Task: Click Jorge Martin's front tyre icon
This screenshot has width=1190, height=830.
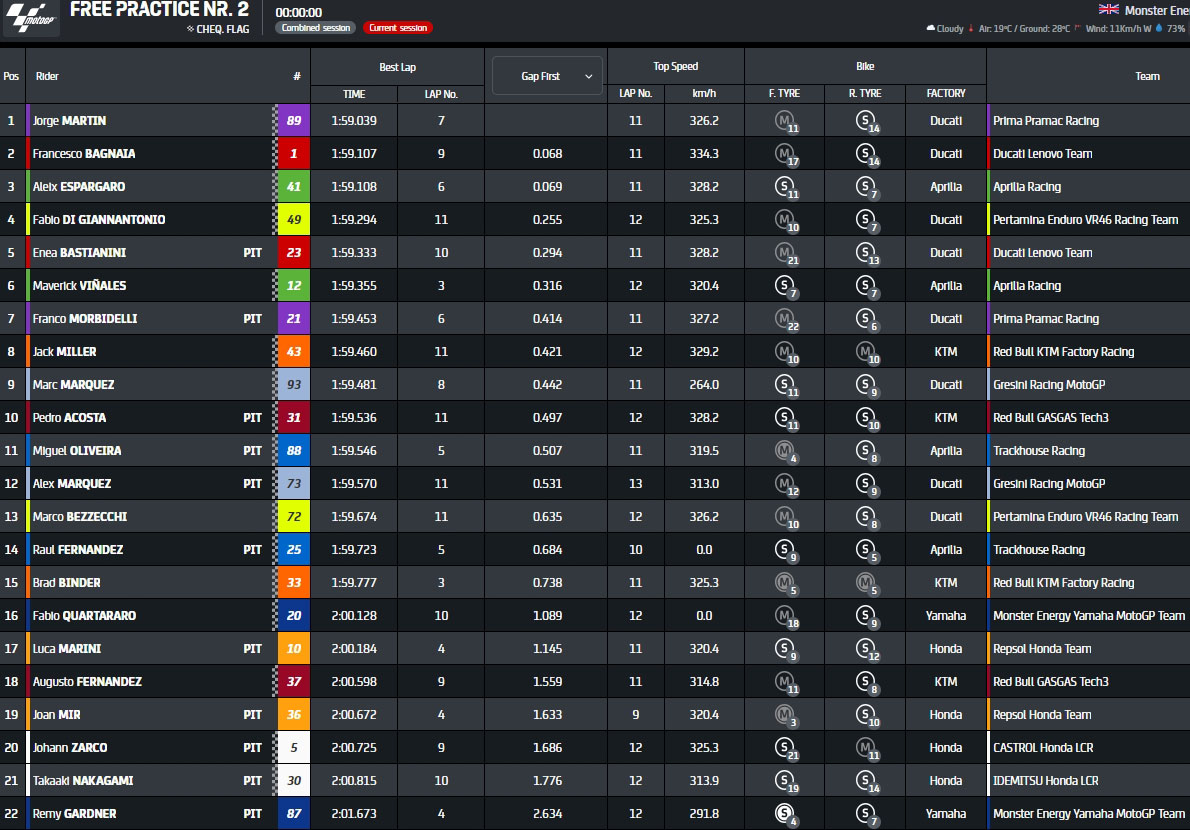Action: pyautogui.click(x=786, y=121)
